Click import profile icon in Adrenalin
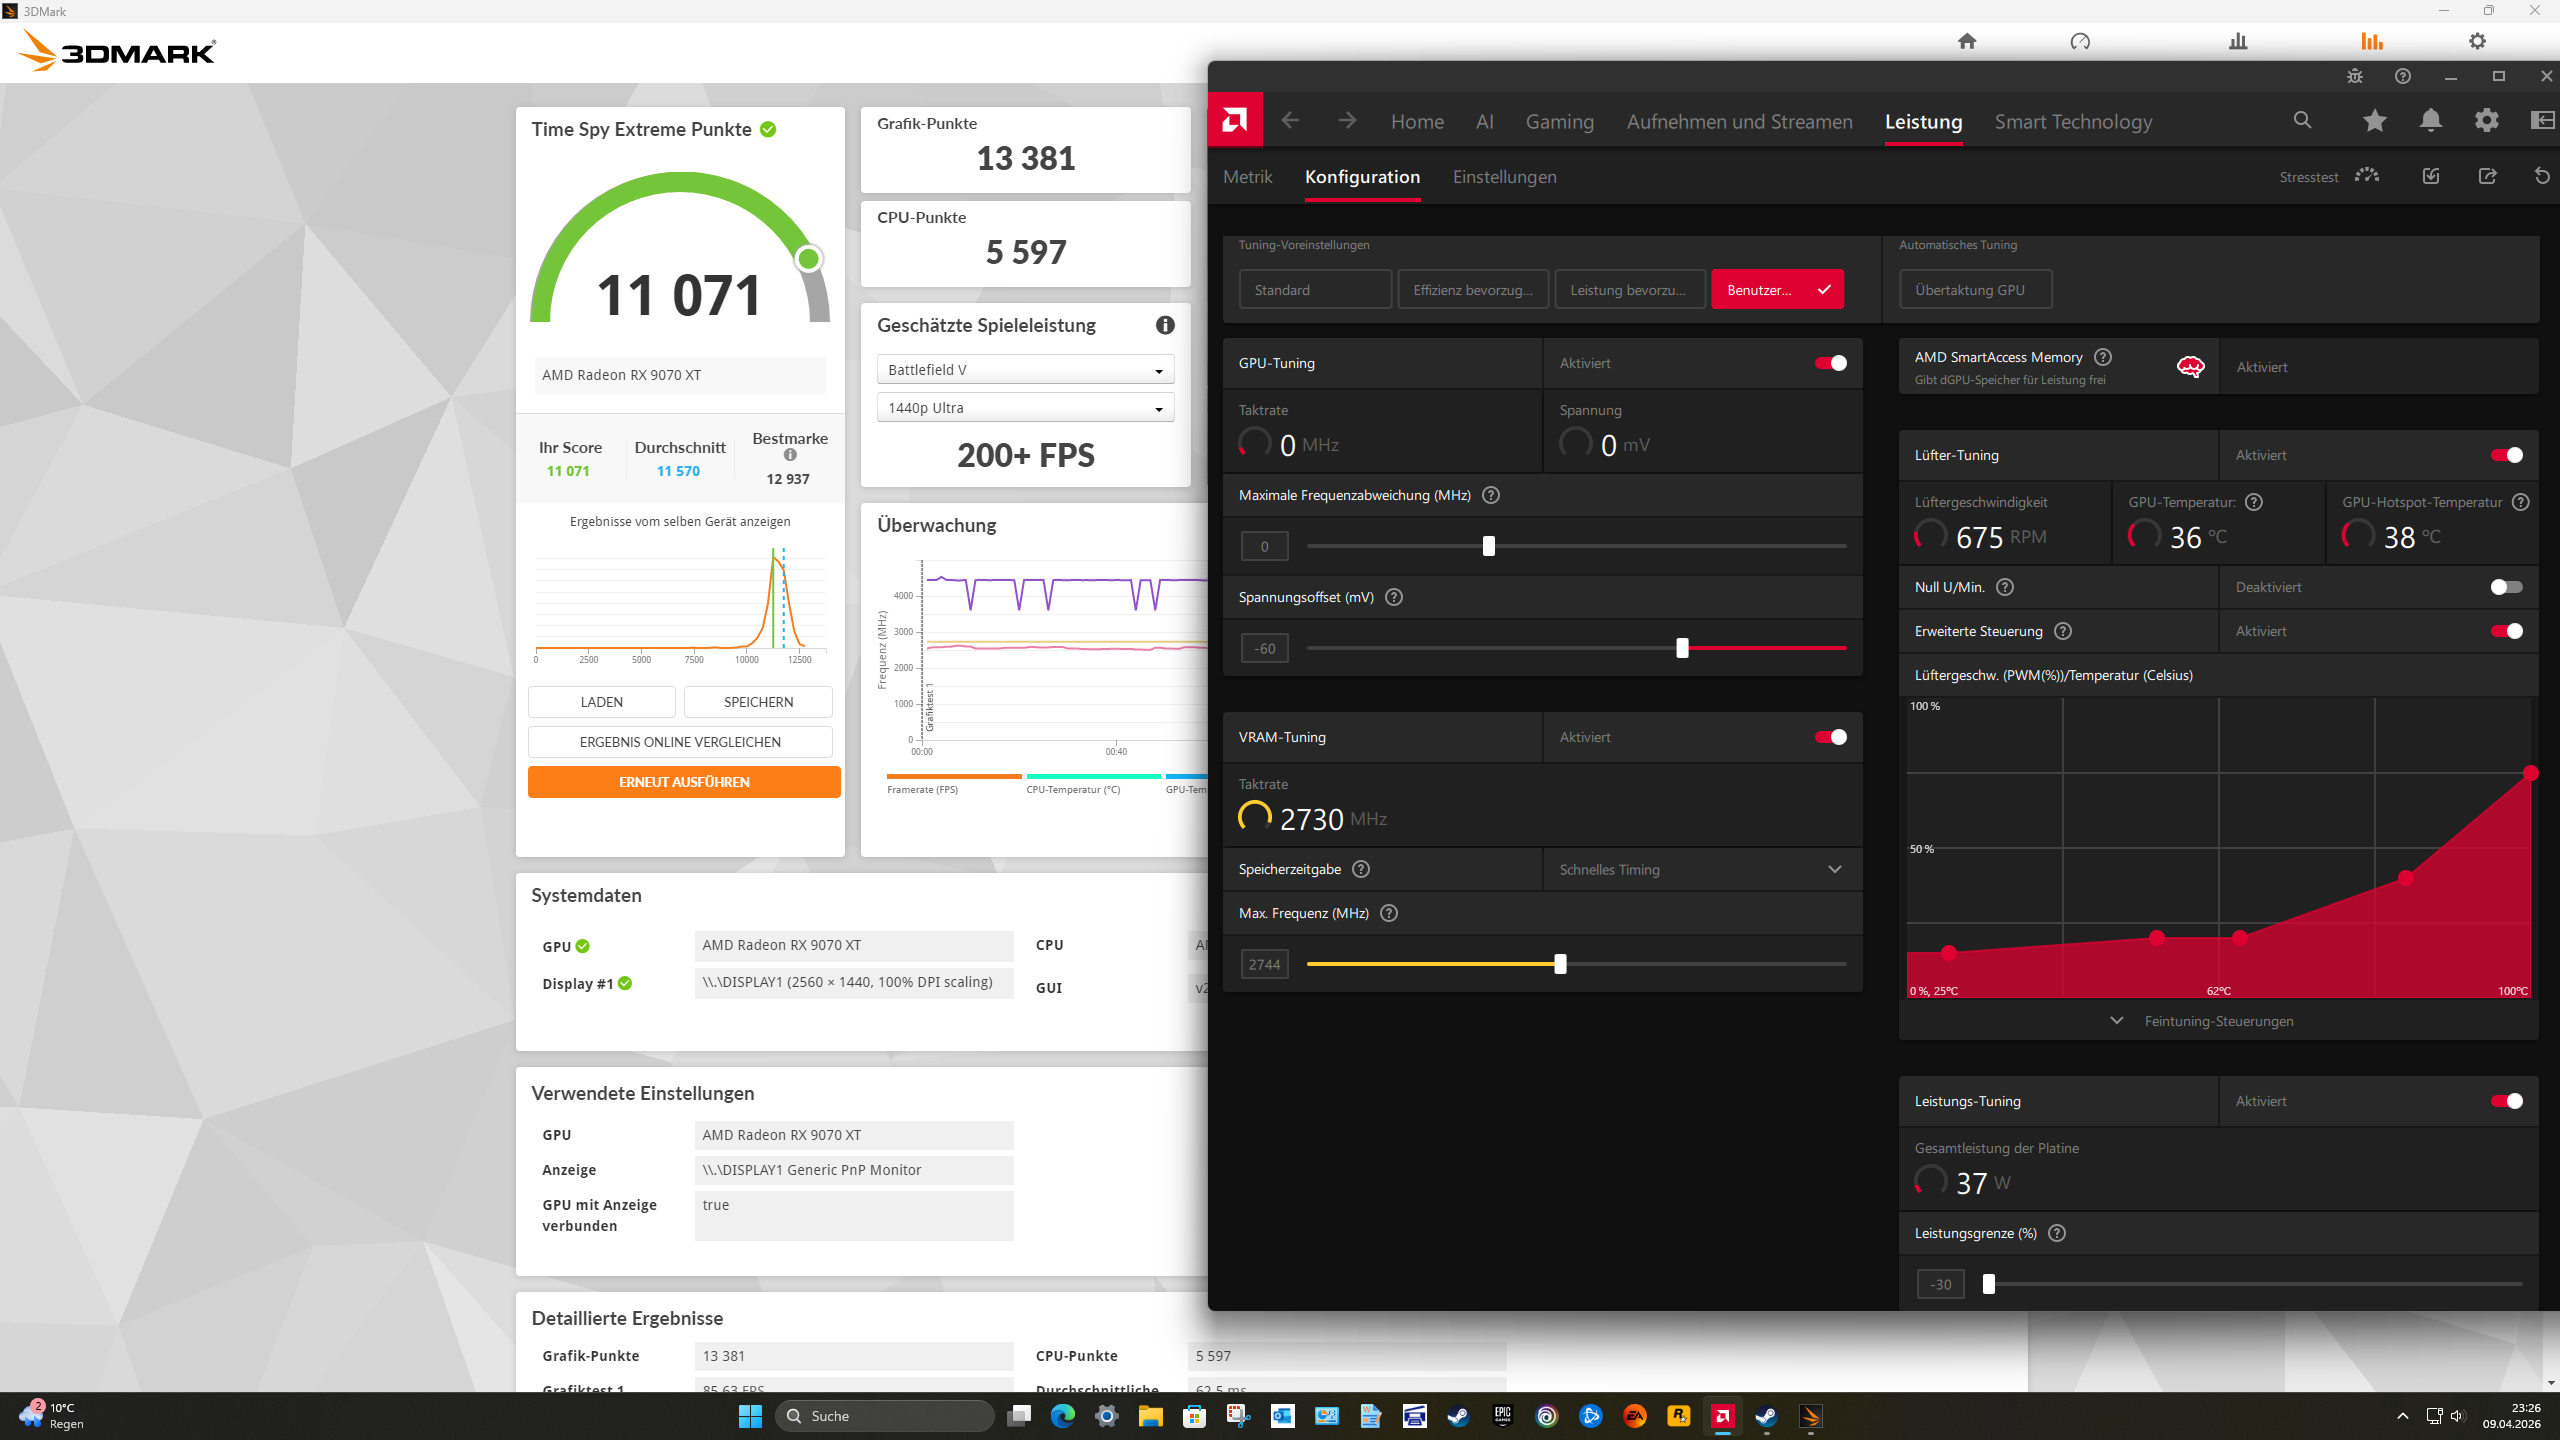The height and width of the screenshot is (1440, 2560). pyautogui.click(x=2431, y=176)
